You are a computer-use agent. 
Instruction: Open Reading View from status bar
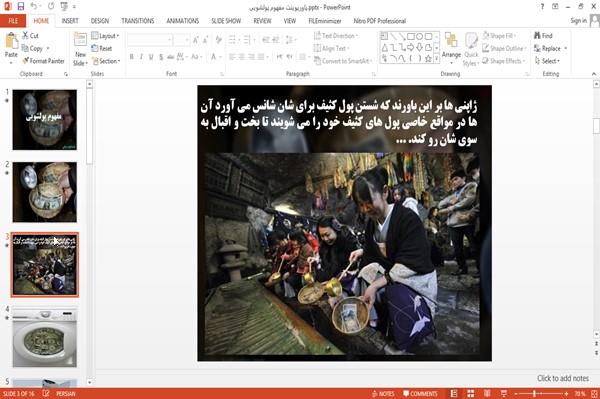point(487,394)
